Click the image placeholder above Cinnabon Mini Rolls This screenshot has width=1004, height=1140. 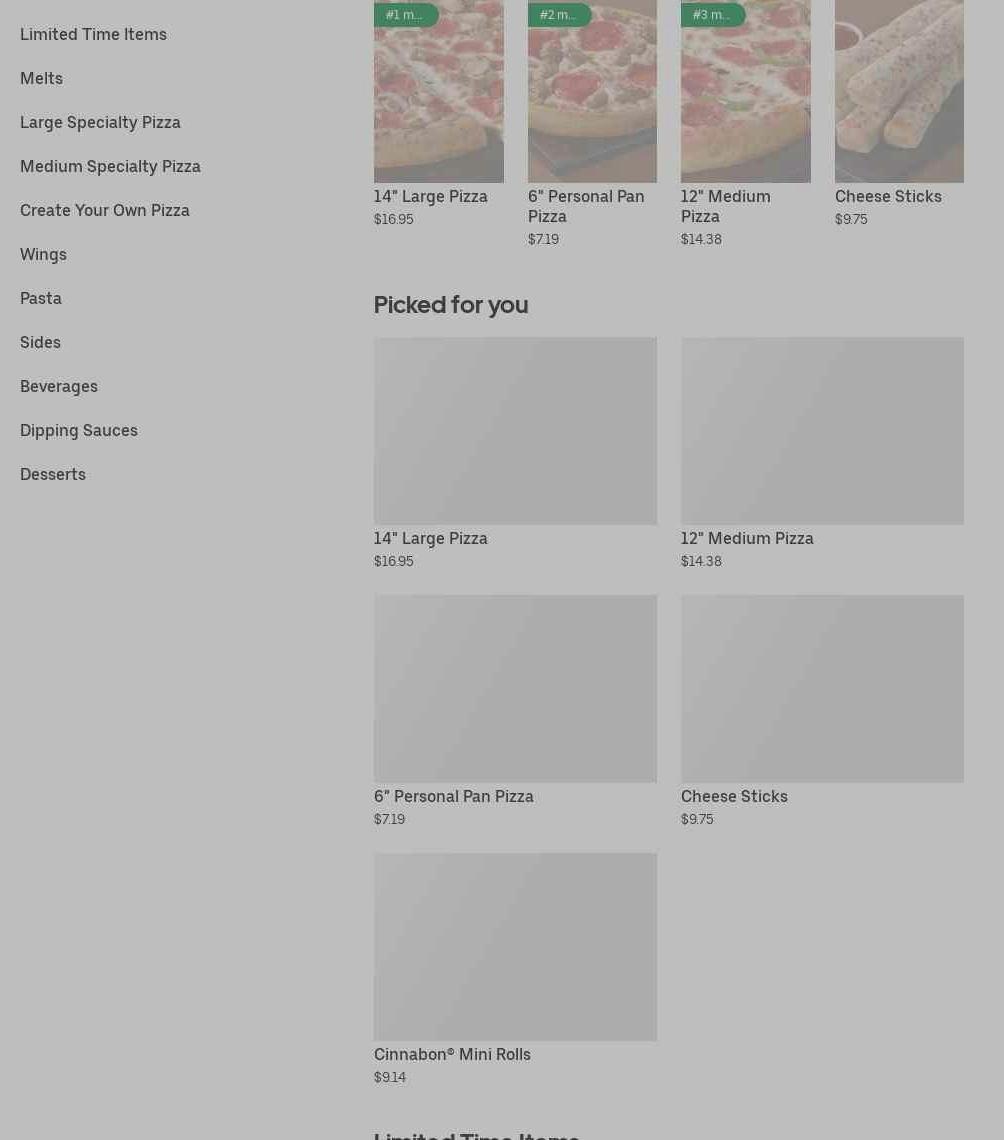(x=515, y=946)
